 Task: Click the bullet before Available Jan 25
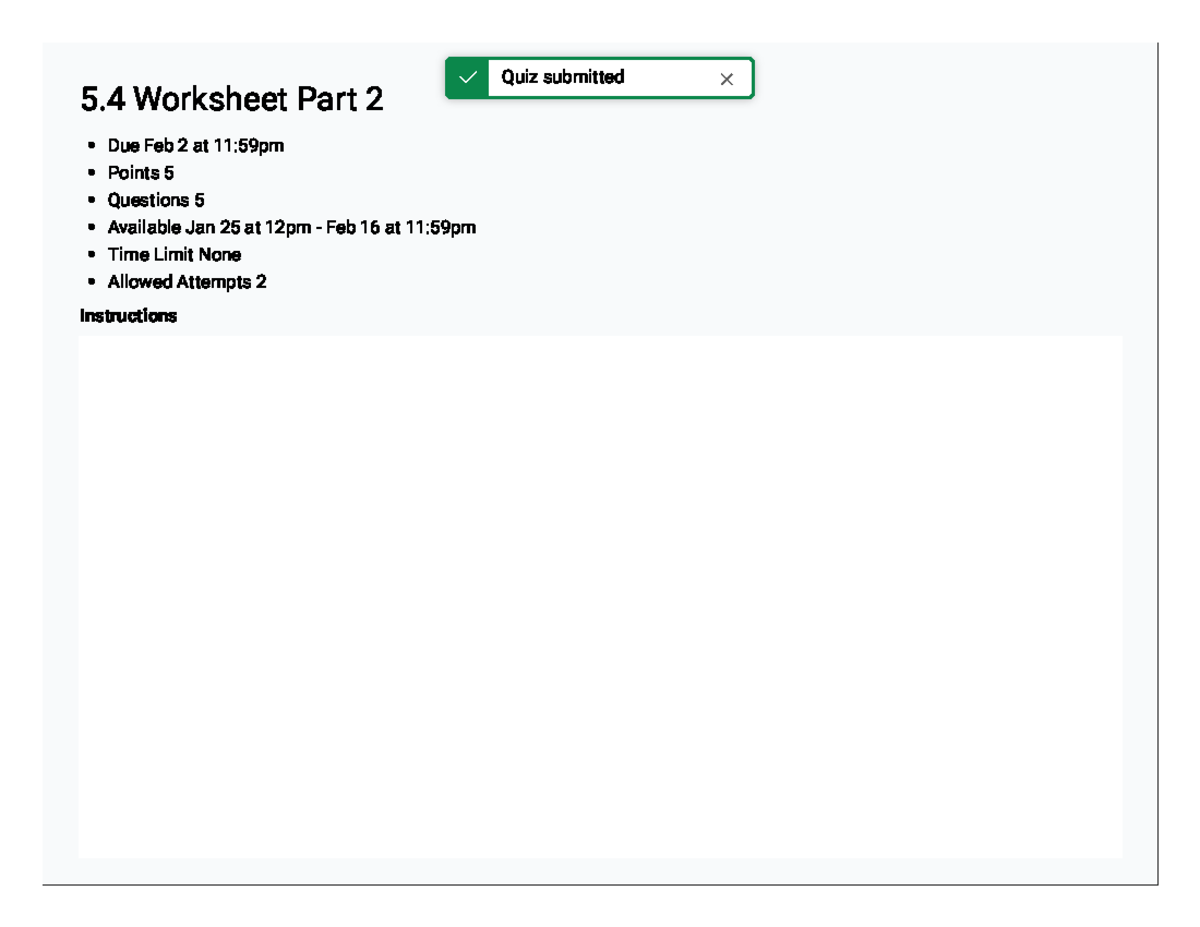tap(91, 227)
